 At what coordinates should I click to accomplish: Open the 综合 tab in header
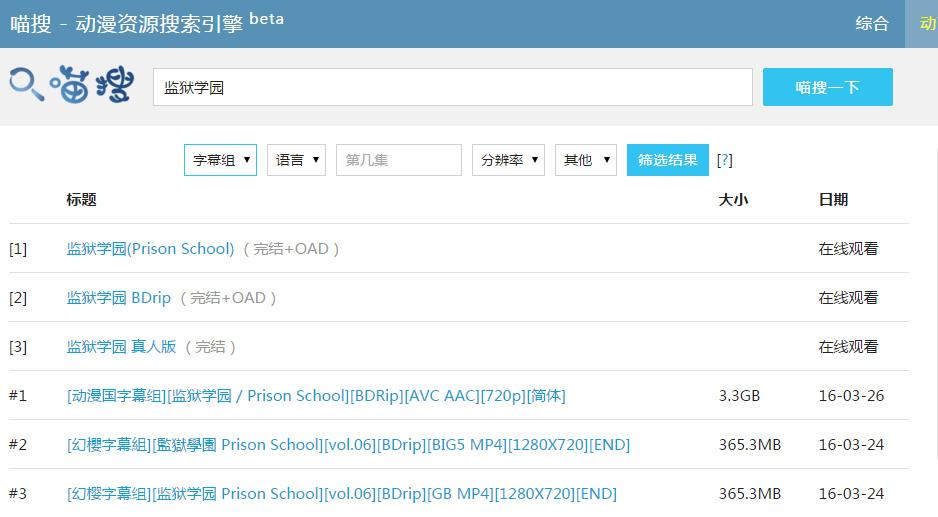tap(872, 24)
